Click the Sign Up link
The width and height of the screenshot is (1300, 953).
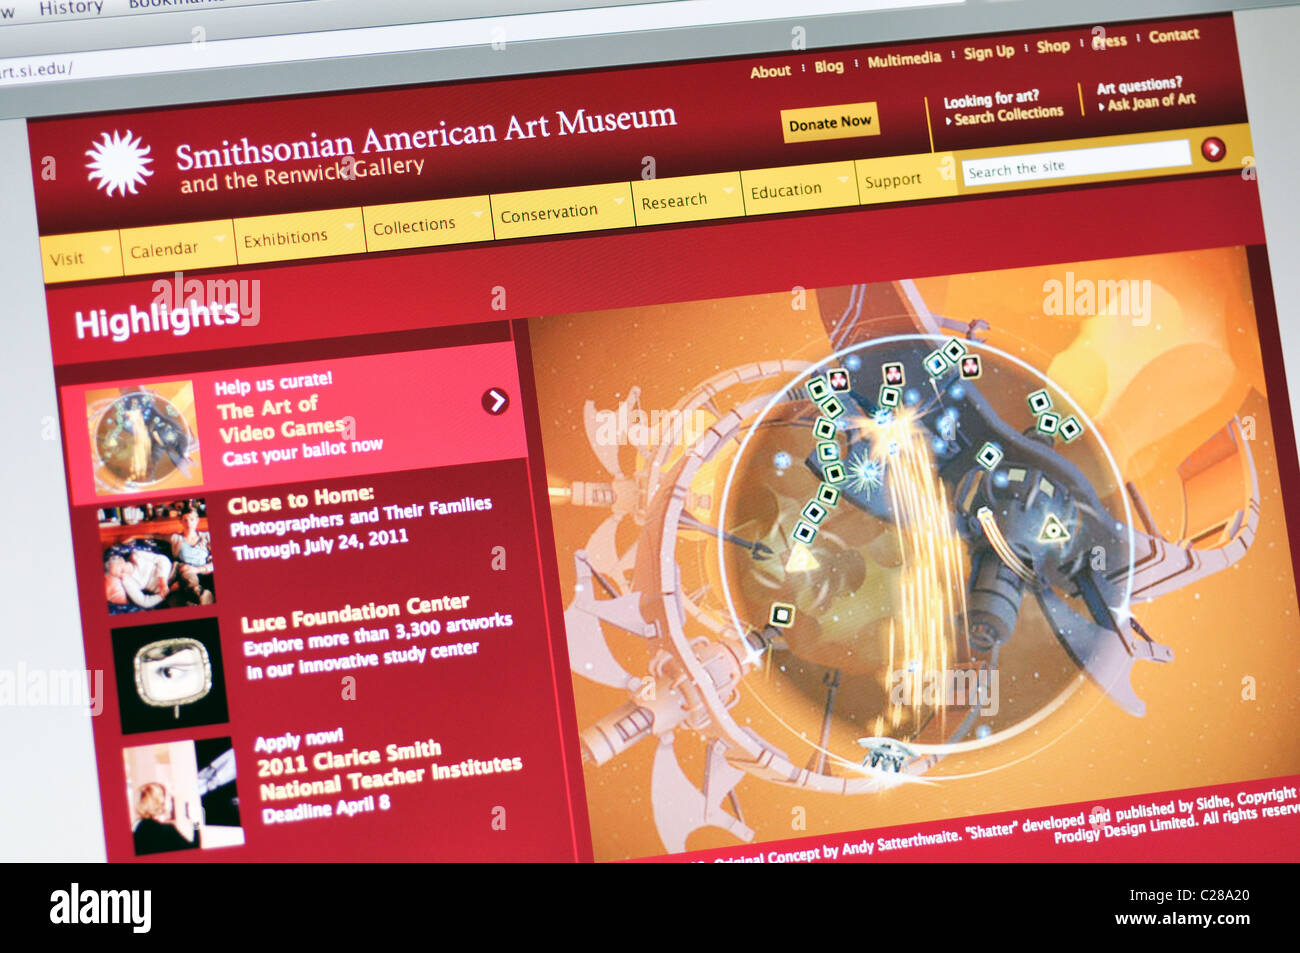(x=989, y=51)
